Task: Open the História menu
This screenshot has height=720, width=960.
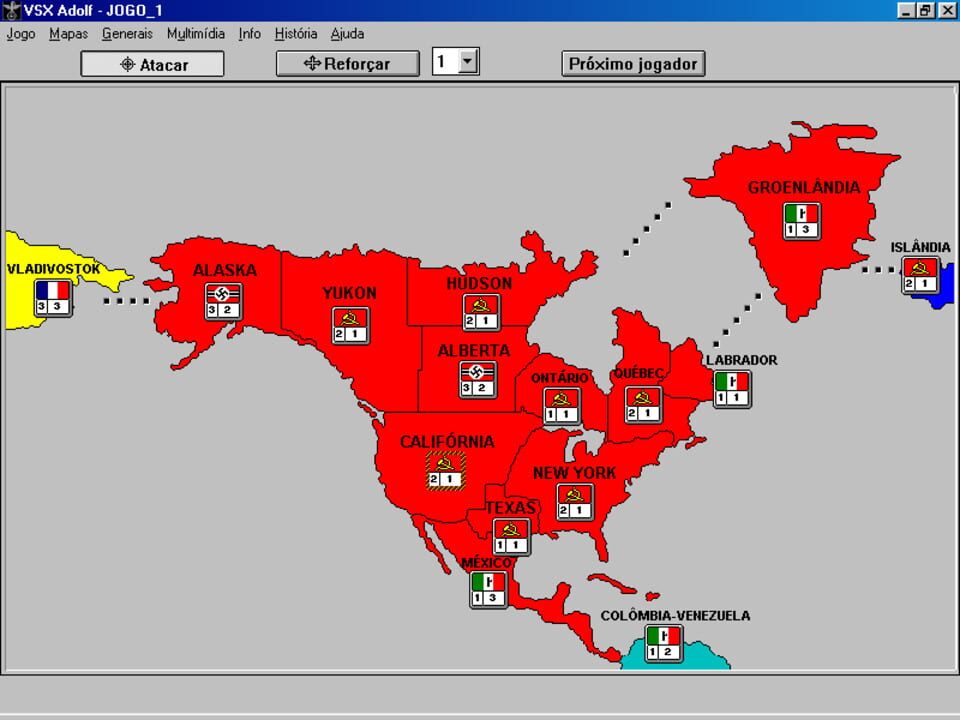Action: pyautogui.click(x=296, y=34)
